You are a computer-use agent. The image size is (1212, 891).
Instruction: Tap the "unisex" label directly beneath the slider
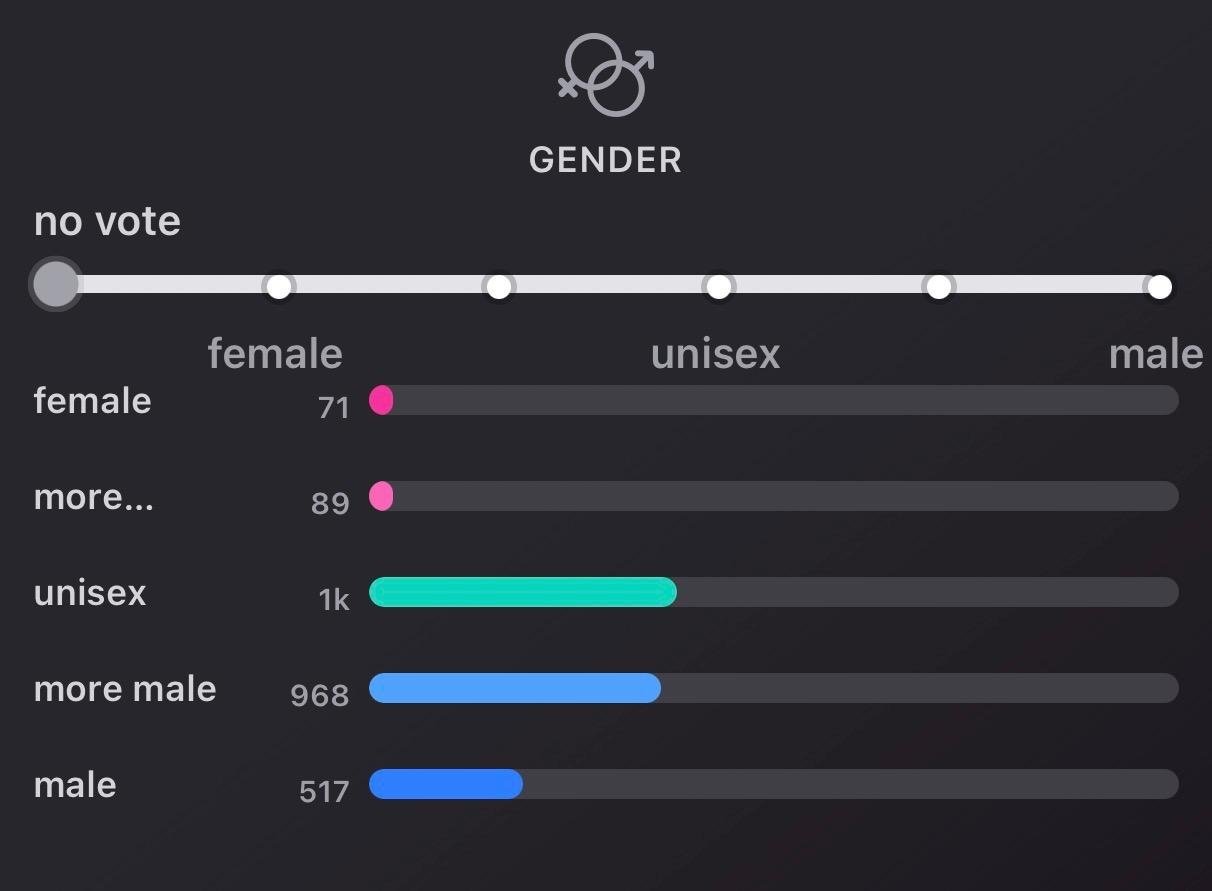[715, 354]
